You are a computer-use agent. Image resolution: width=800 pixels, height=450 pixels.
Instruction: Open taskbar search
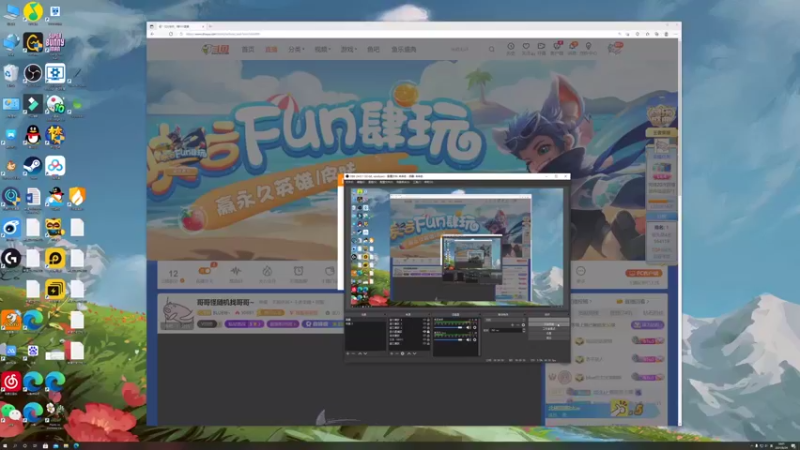pos(15,445)
